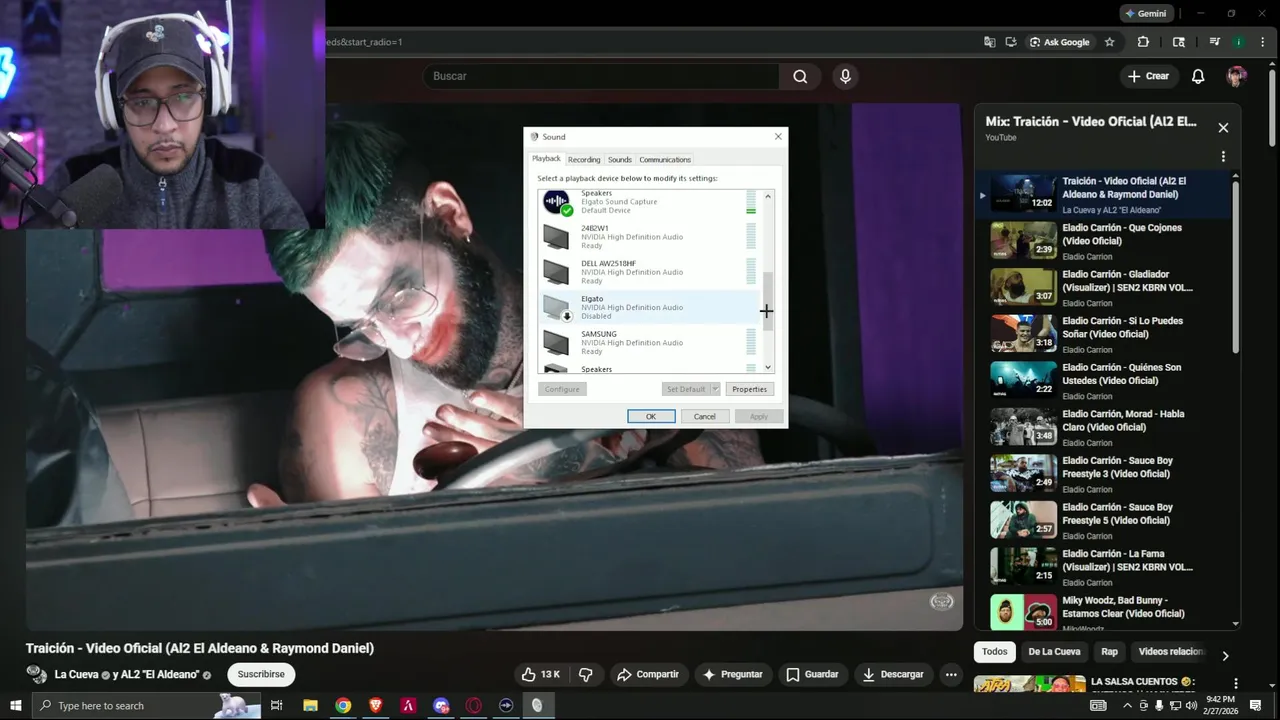
Task: Play Eladio Carrión - Gladiador (Visualizer)
Action: coord(1105,287)
